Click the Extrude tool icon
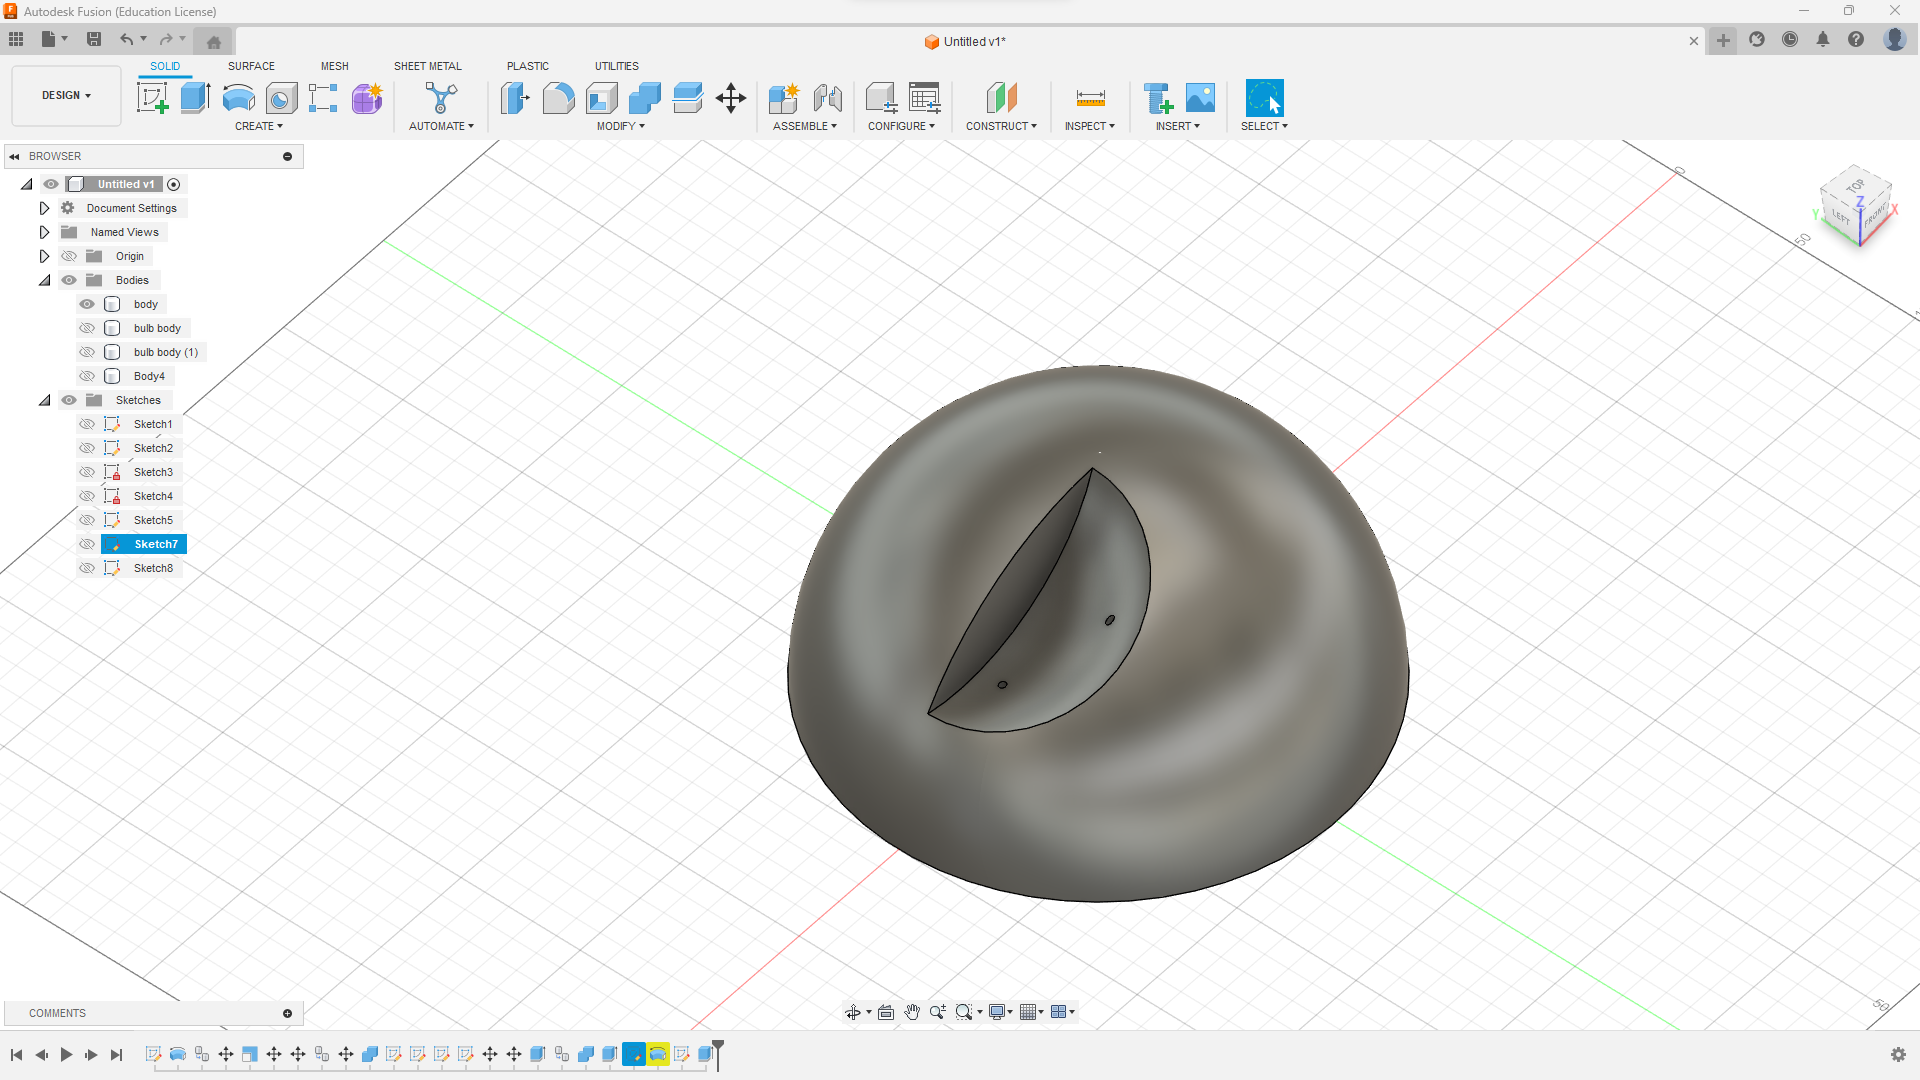Screen dimensions: 1920x1080 pos(195,98)
